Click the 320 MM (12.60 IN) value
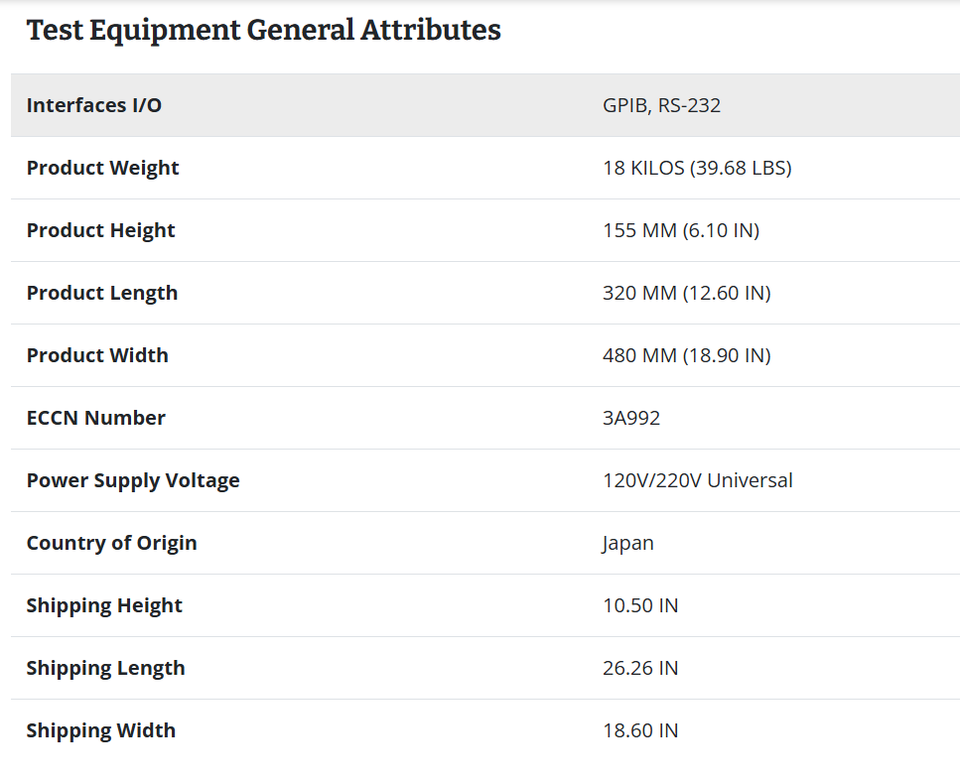 (686, 293)
